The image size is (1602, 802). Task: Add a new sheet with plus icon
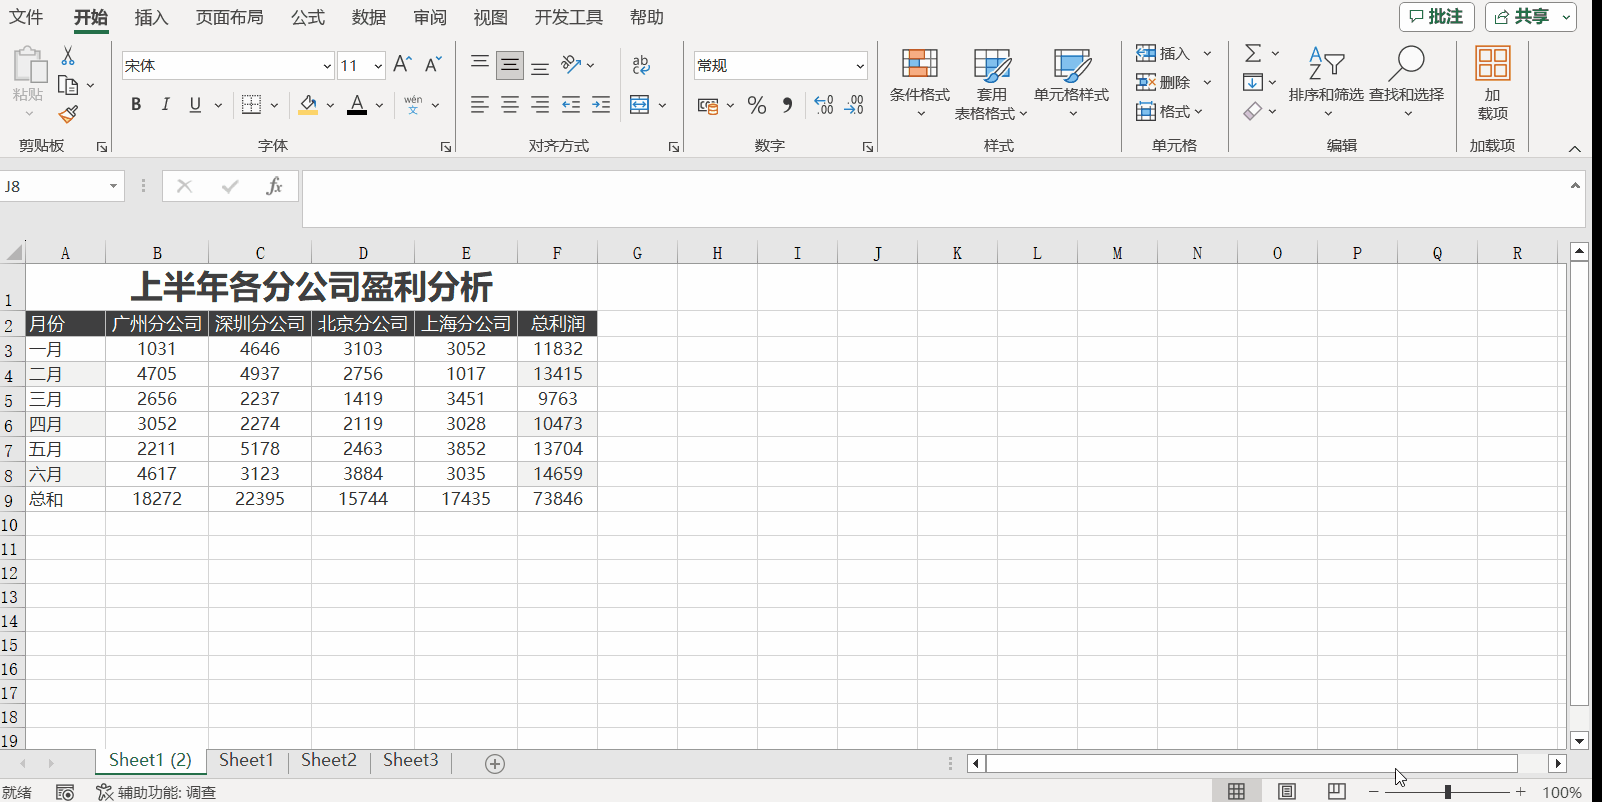(x=495, y=764)
